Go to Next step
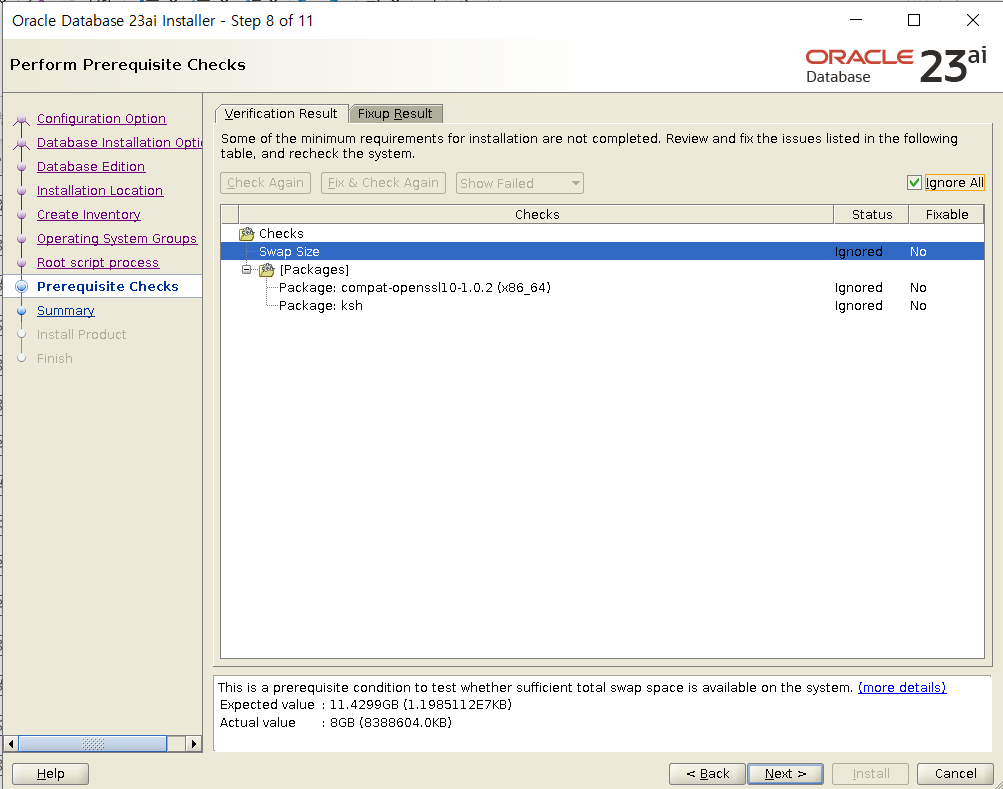 785,774
